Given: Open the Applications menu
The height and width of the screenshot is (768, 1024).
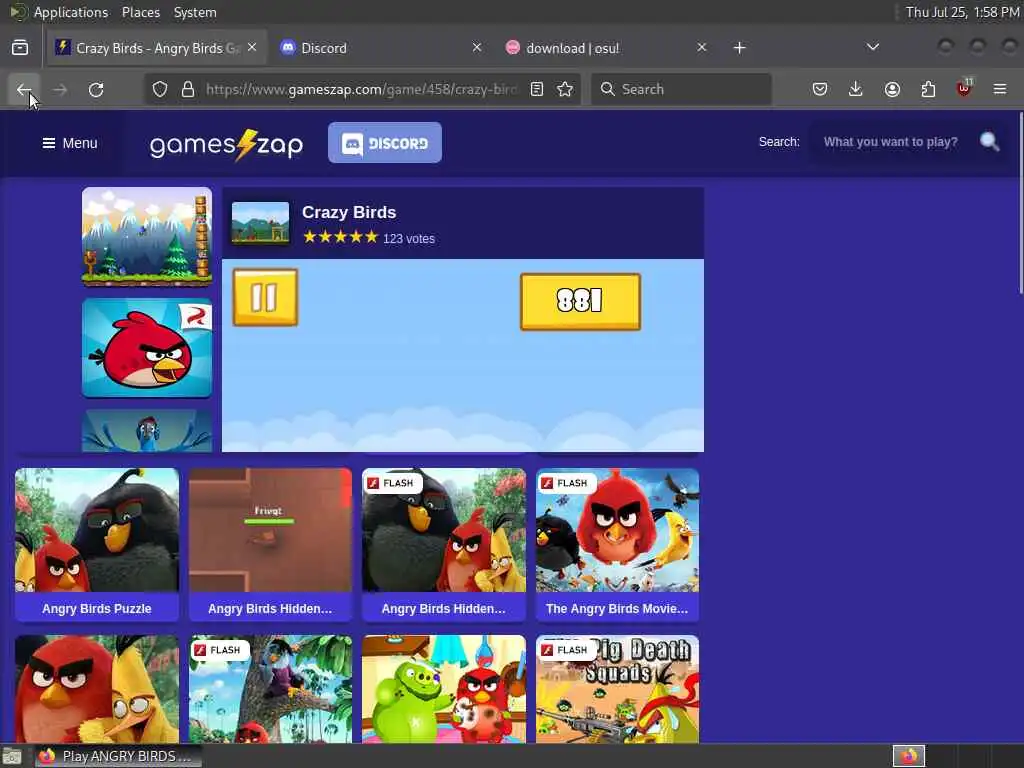Looking at the screenshot, I should (x=71, y=12).
